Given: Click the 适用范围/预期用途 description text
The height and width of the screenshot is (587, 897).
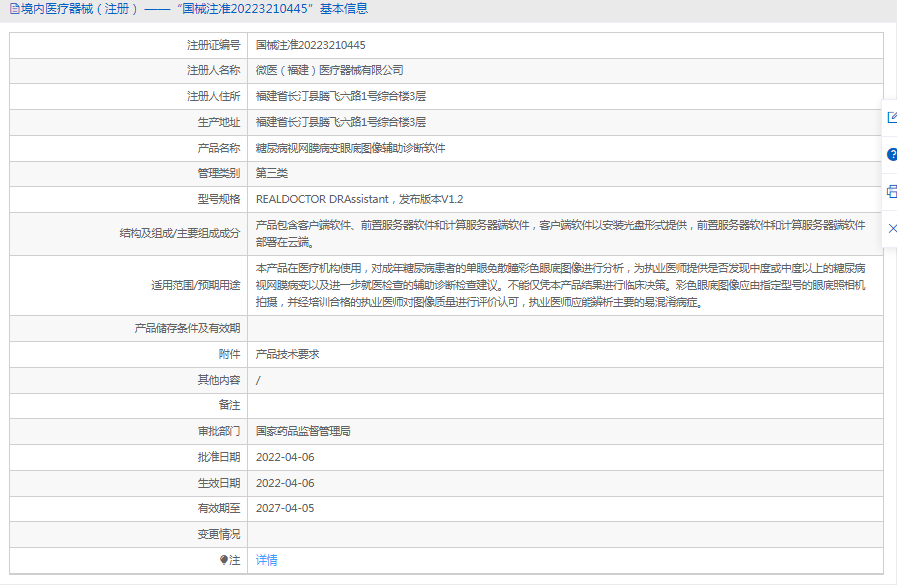Looking at the screenshot, I should pyautogui.click(x=560, y=285).
